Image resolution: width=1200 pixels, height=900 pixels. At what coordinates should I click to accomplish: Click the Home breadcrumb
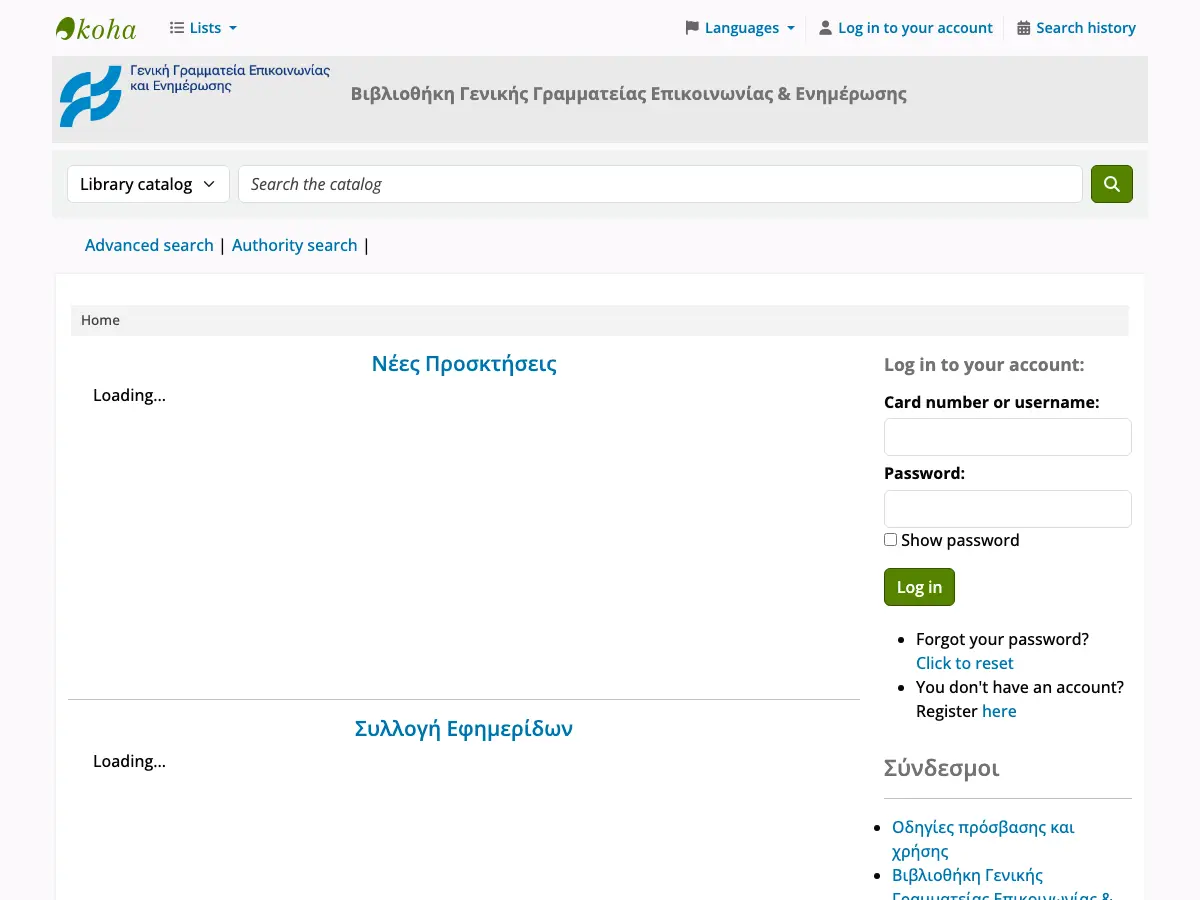click(100, 320)
